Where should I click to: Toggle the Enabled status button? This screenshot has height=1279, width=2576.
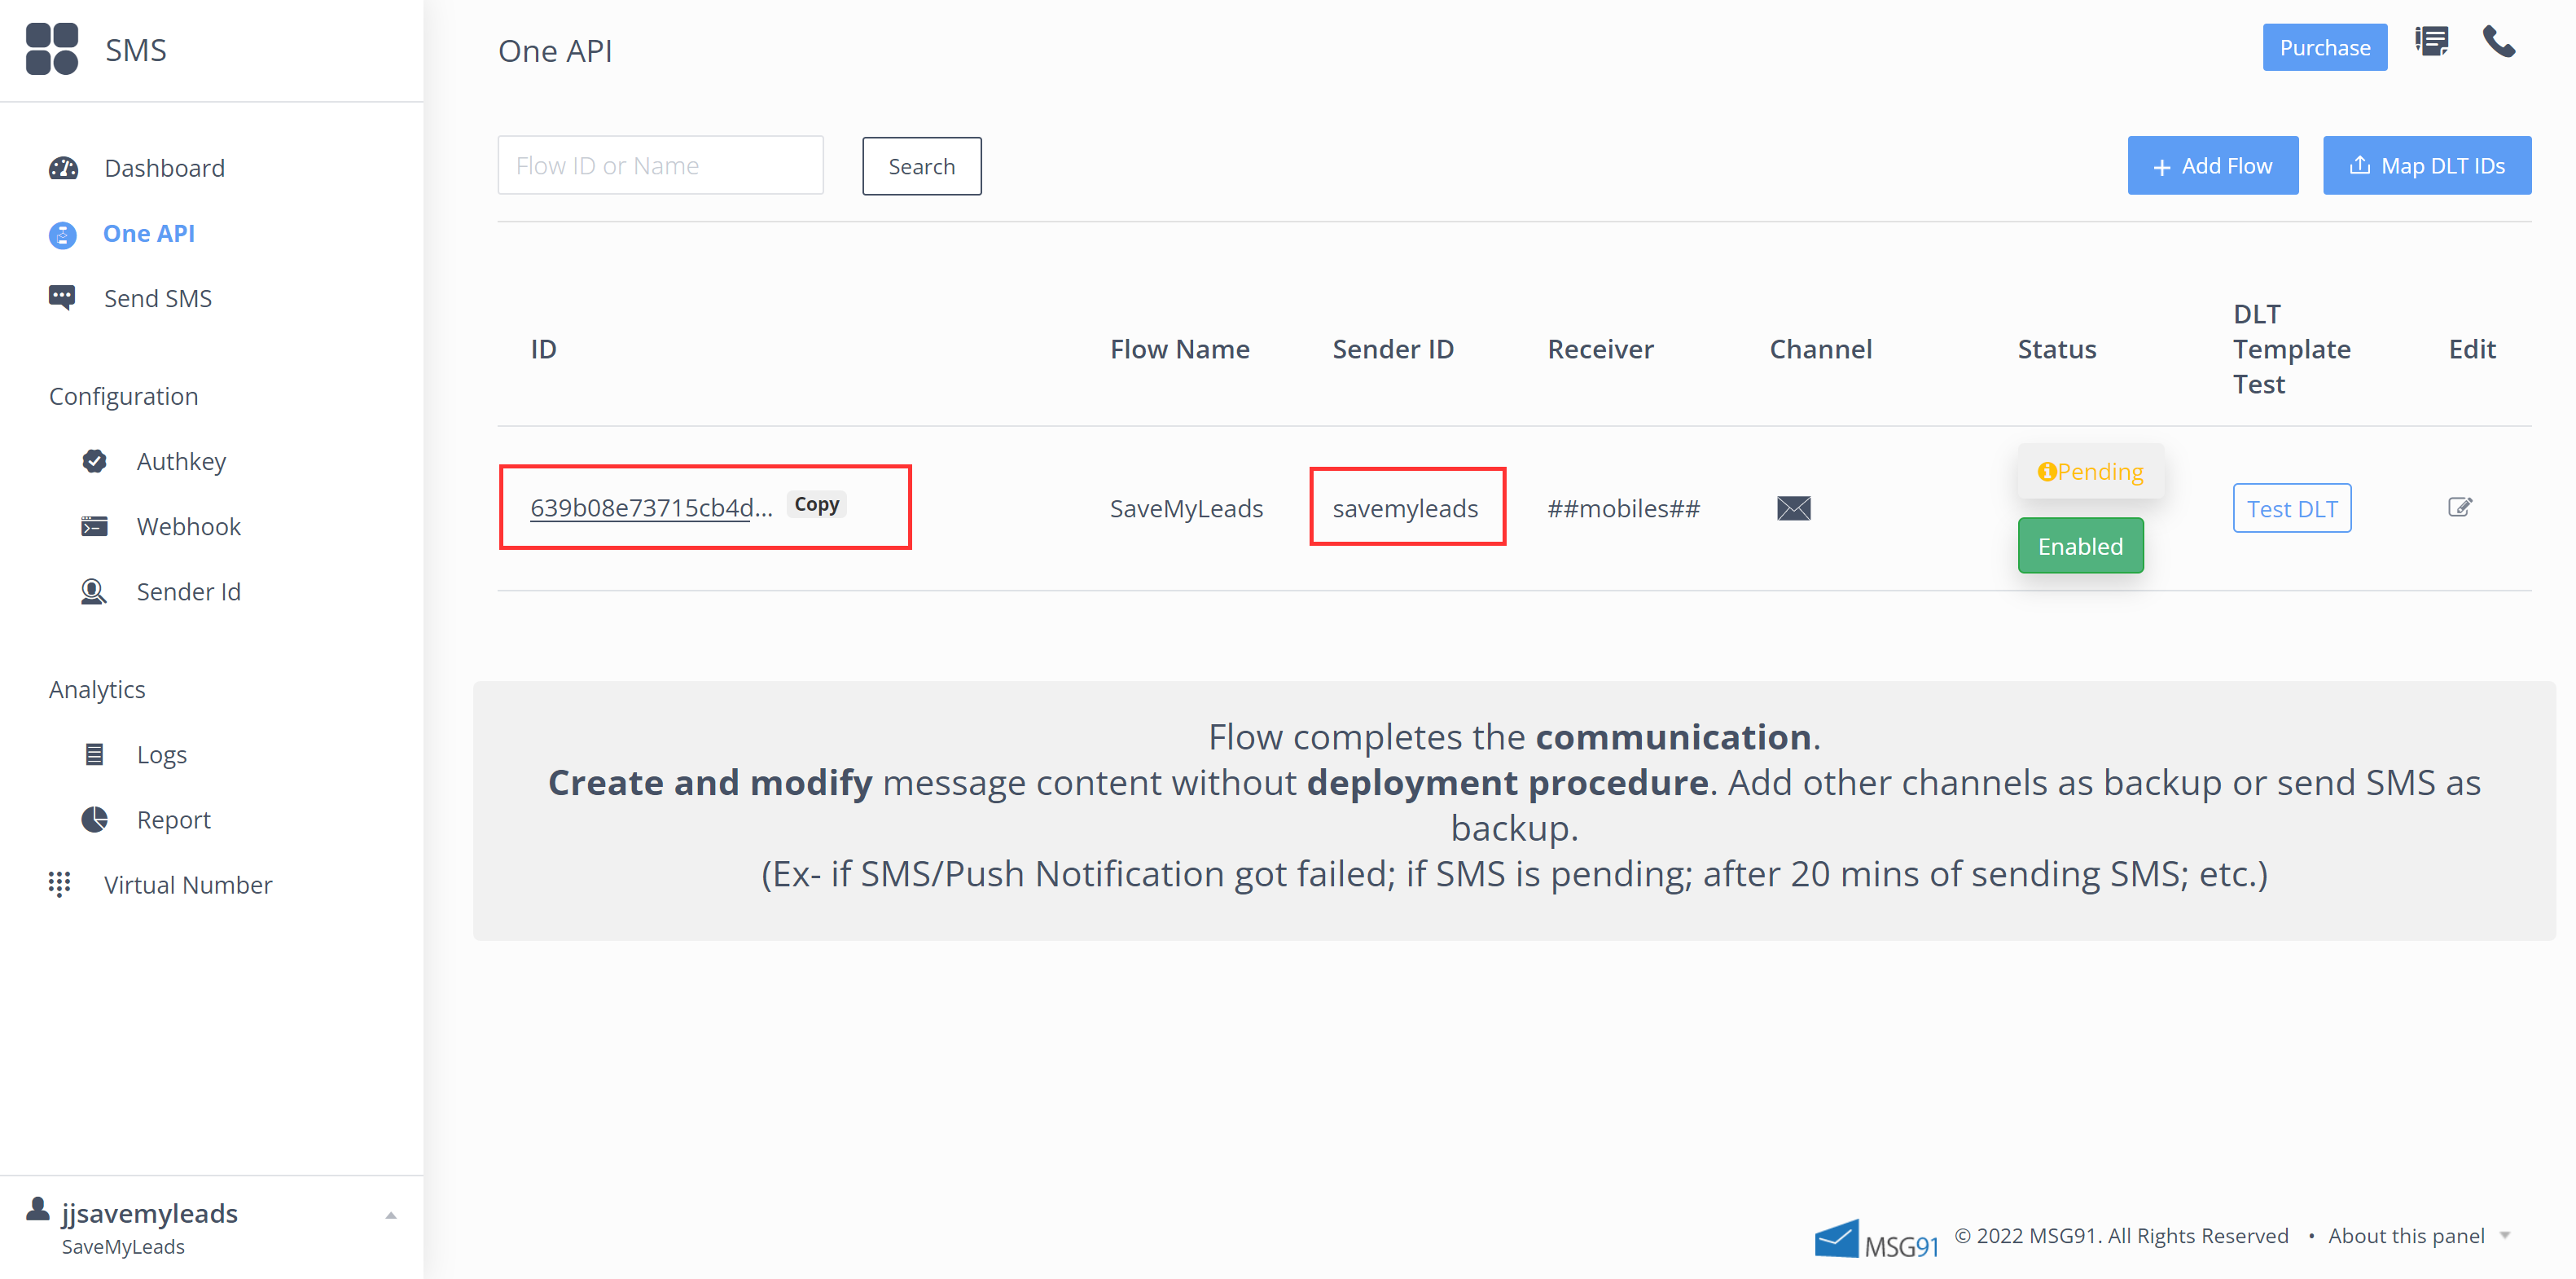tap(2080, 545)
